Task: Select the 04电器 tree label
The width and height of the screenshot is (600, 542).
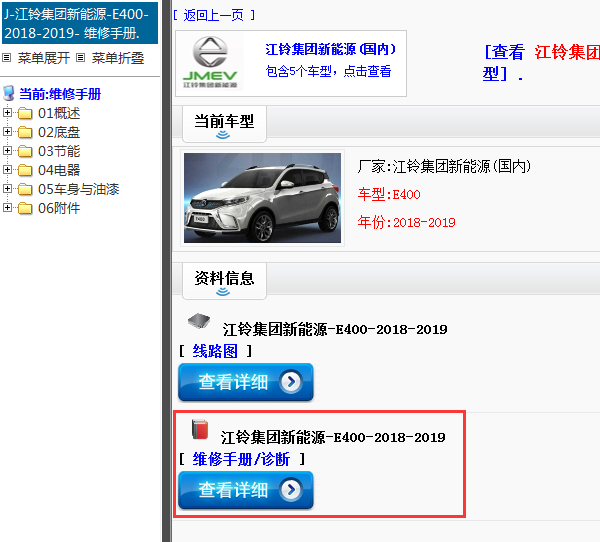Action: point(59,170)
